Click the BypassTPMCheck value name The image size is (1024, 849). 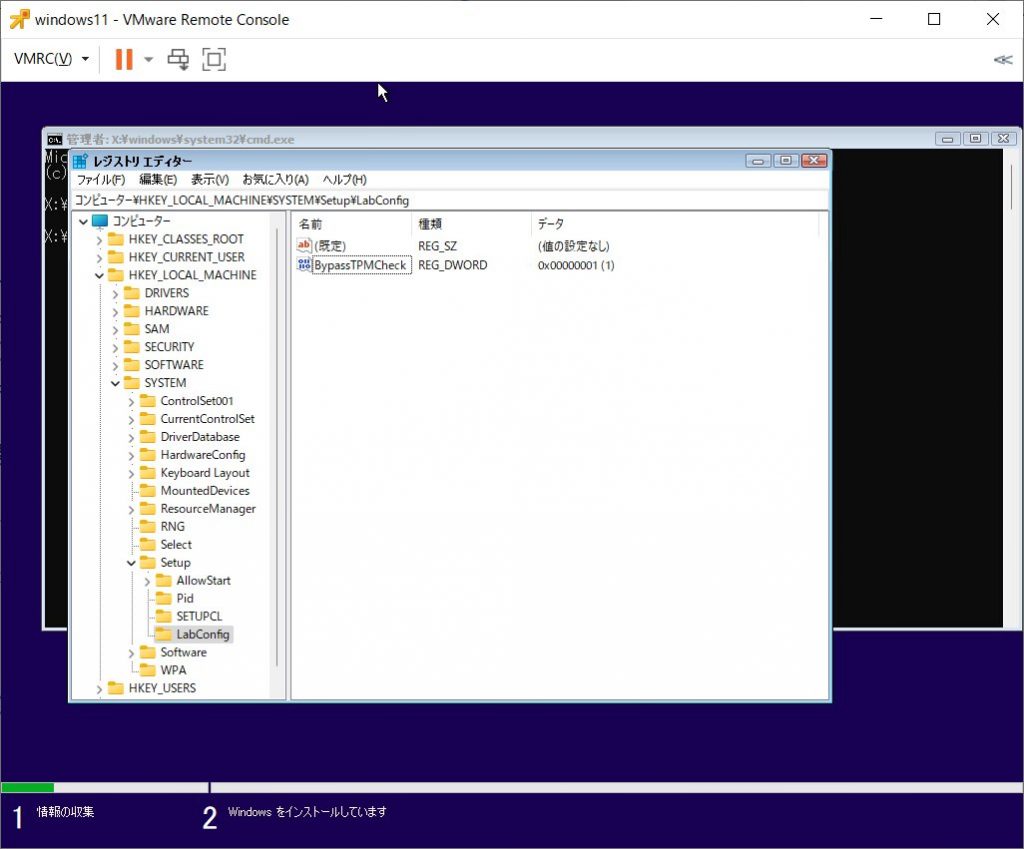click(360, 265)
